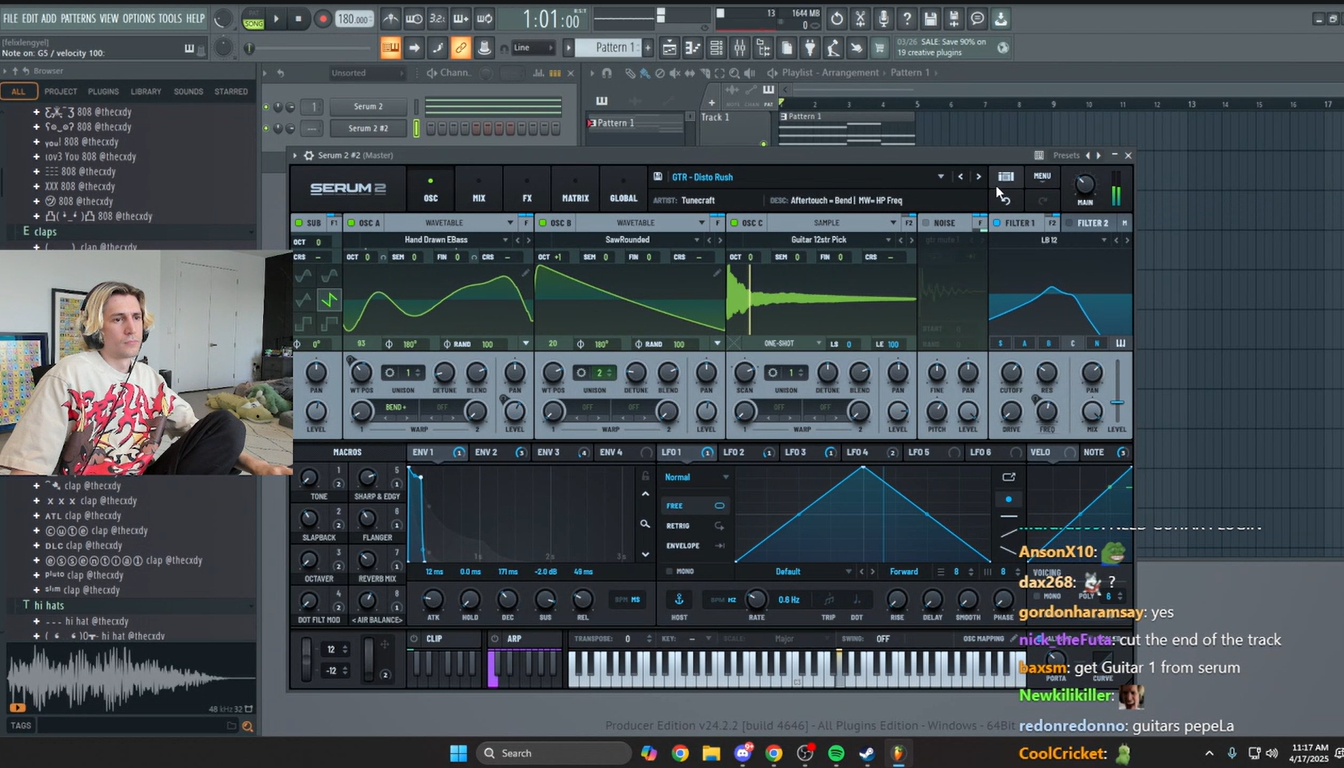Open the Serum MENU button
Screen dimensions: 1344x768
(x=1042, y=176)
